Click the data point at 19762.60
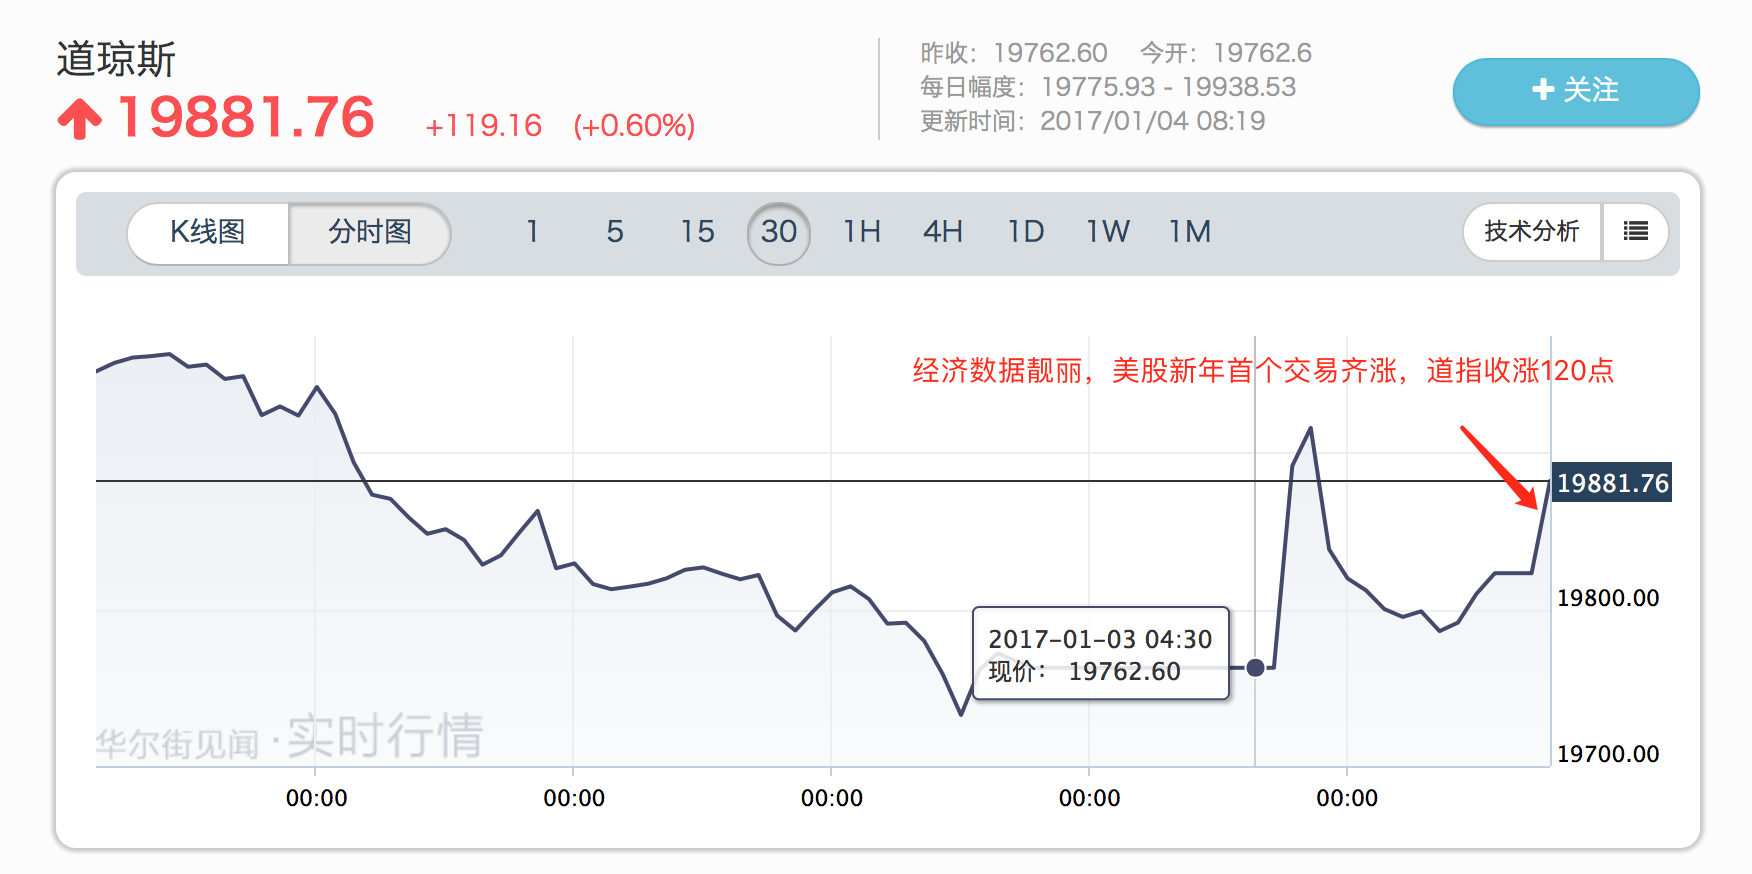This screenshot has height=874, width=1752. click(x=1255, y=667)
